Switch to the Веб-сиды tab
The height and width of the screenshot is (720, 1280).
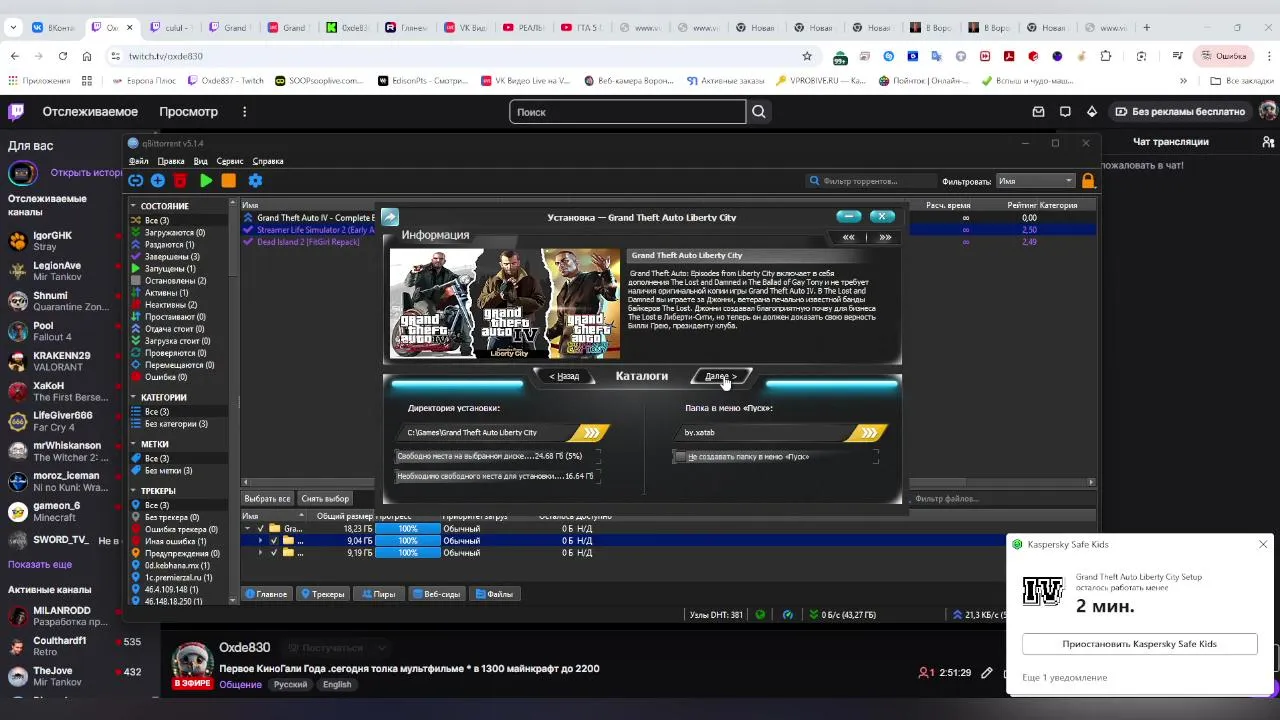point(438,594)
